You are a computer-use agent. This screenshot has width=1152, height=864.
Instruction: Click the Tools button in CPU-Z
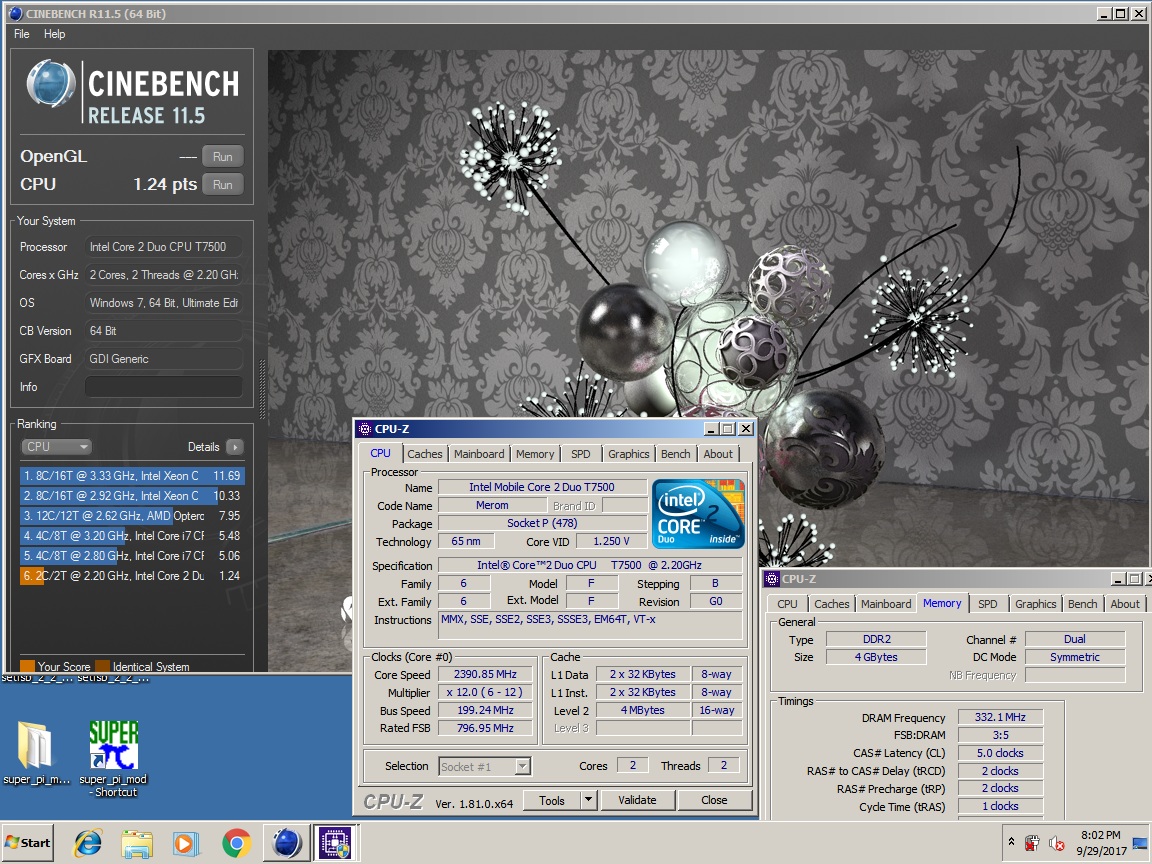(552, 801)
